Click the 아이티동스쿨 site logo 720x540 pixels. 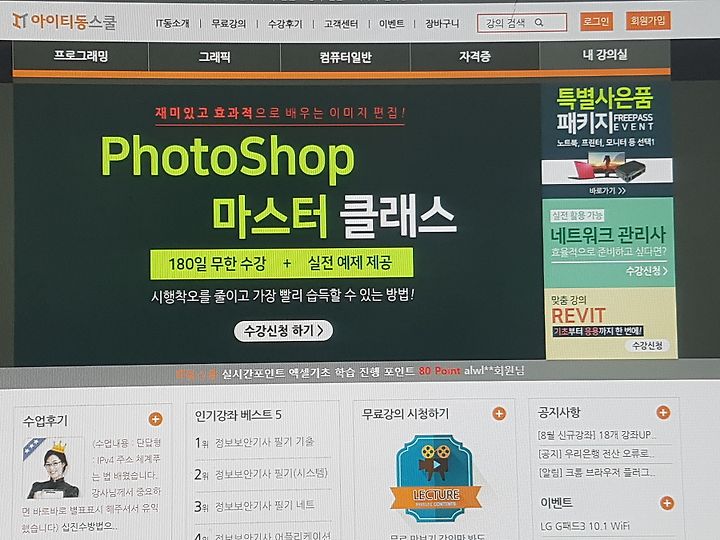64,21
